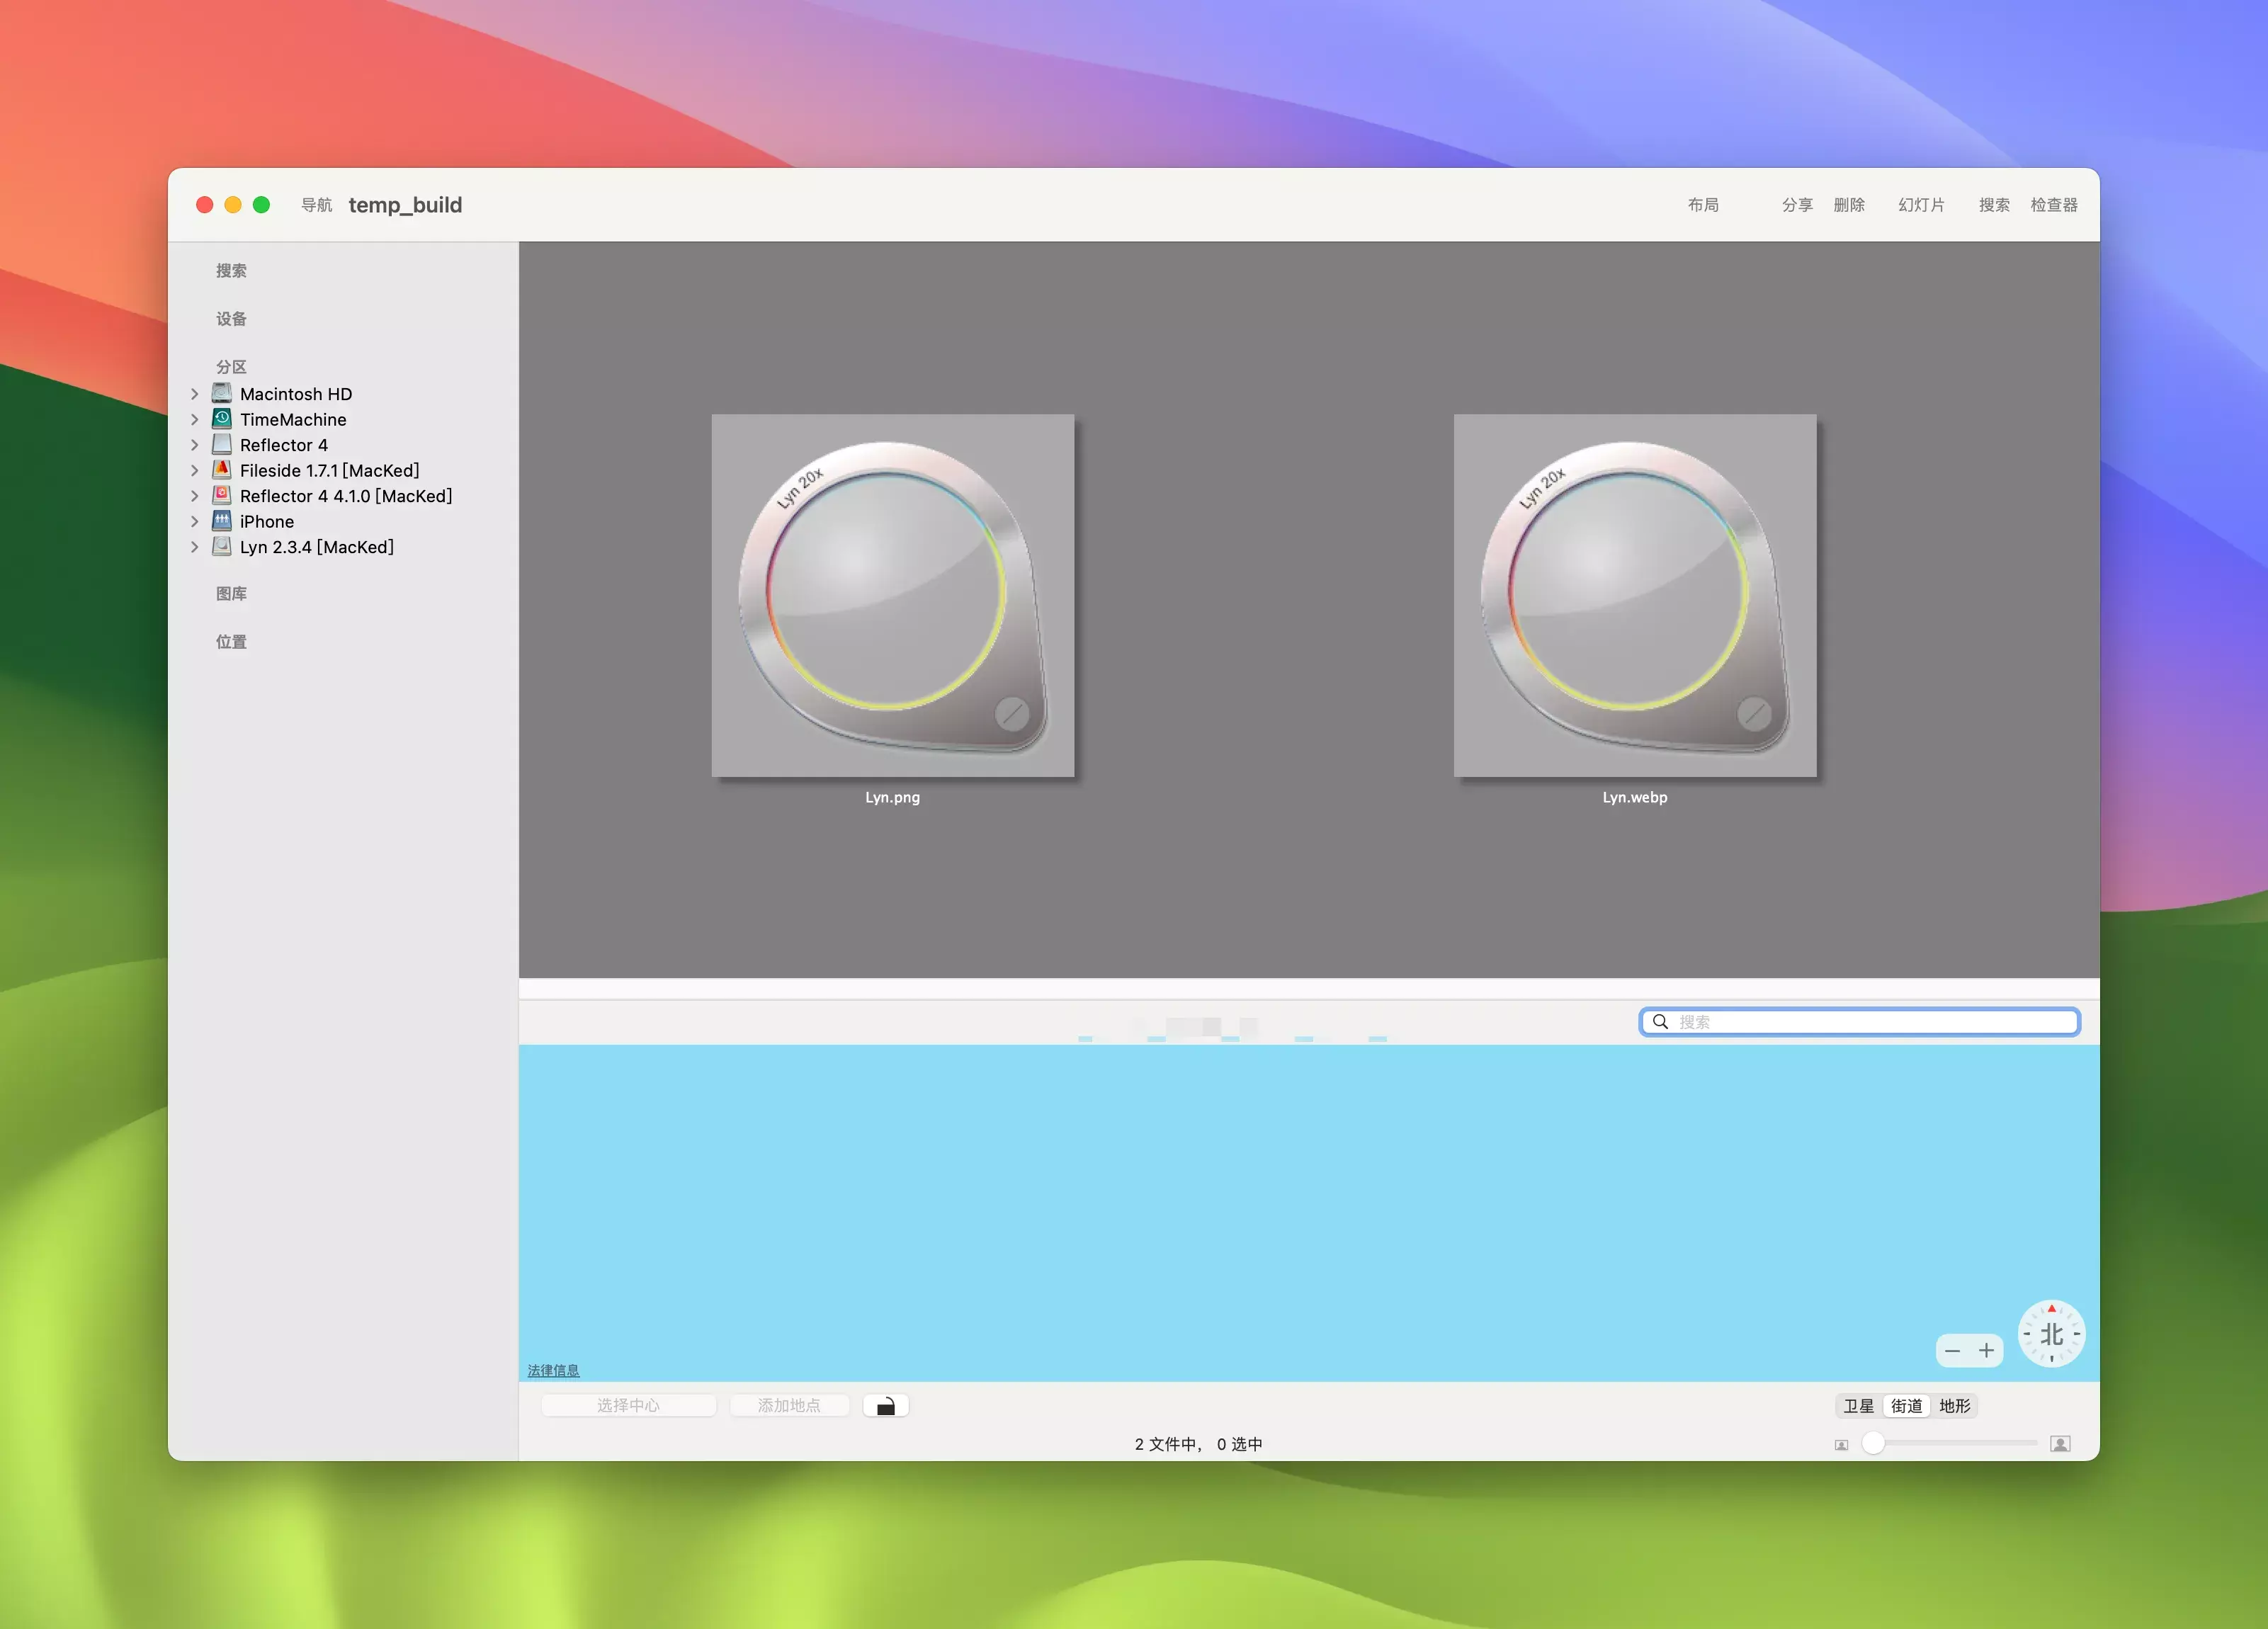Viewport: 2268px width, 1629px height.
Task: Open the 布局 layout toolbar item
Action: [1703, 205]
